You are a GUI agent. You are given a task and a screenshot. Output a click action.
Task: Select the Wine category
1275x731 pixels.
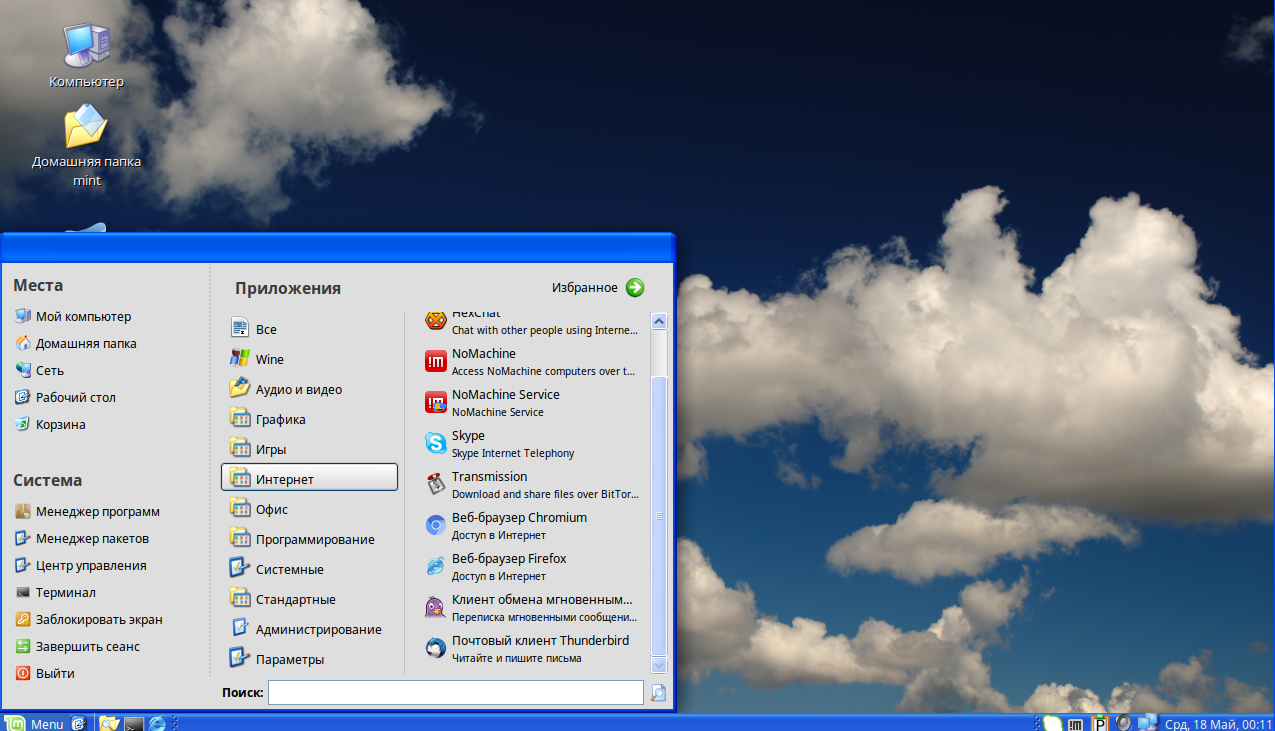269,359
